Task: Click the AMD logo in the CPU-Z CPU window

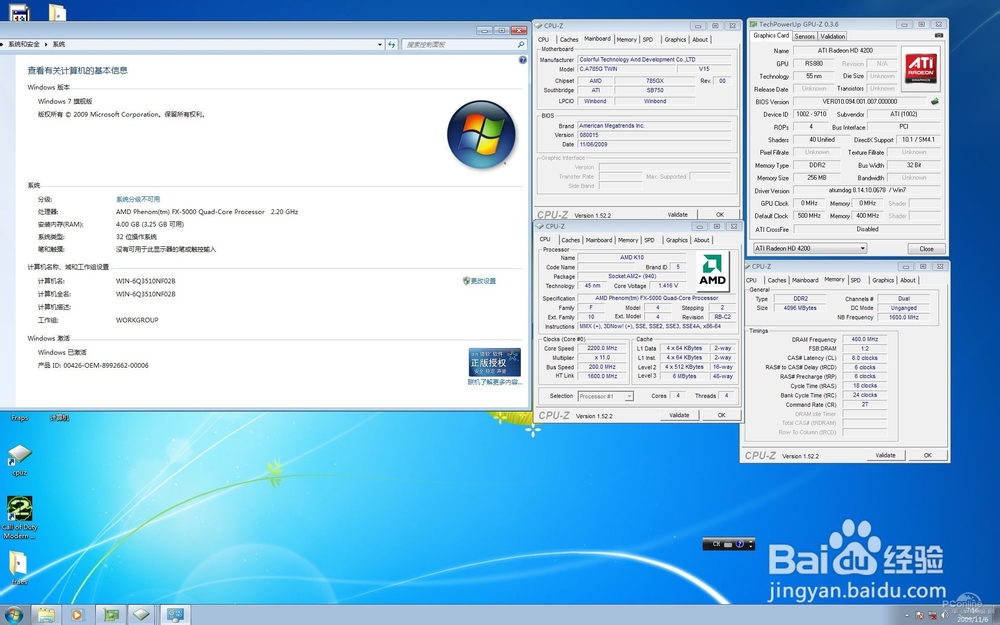Action: [x=712, y=271]
